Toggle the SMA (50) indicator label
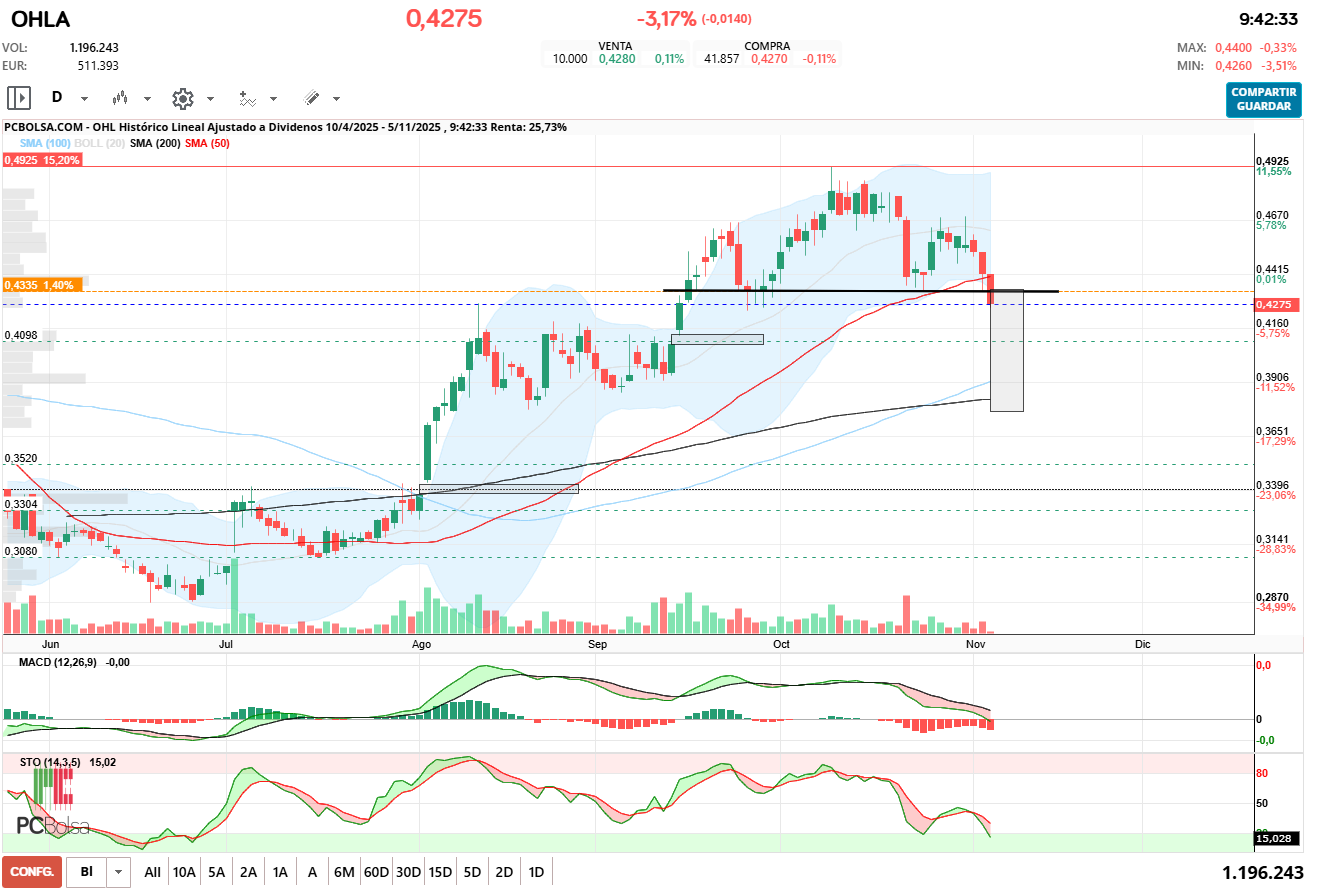 [x=207, y=144]
